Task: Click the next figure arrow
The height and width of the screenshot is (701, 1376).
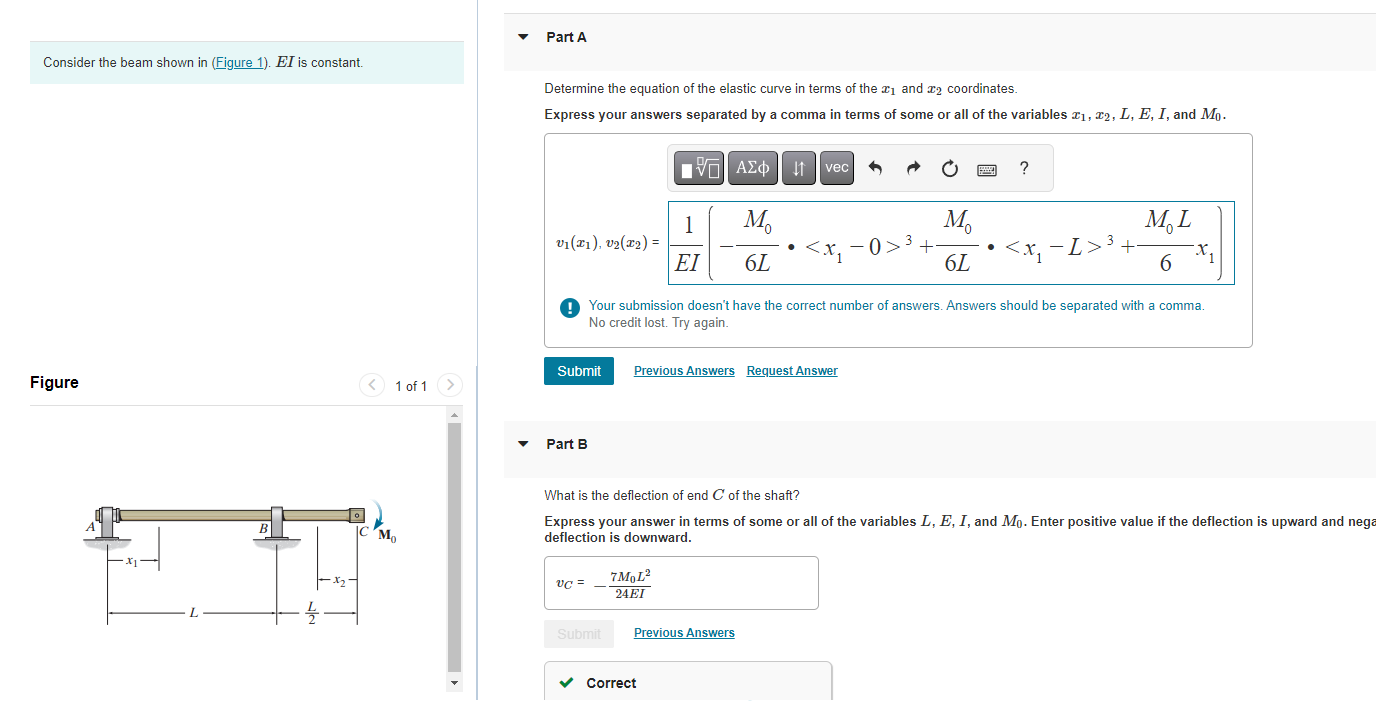Action: (x=449, y=384)
